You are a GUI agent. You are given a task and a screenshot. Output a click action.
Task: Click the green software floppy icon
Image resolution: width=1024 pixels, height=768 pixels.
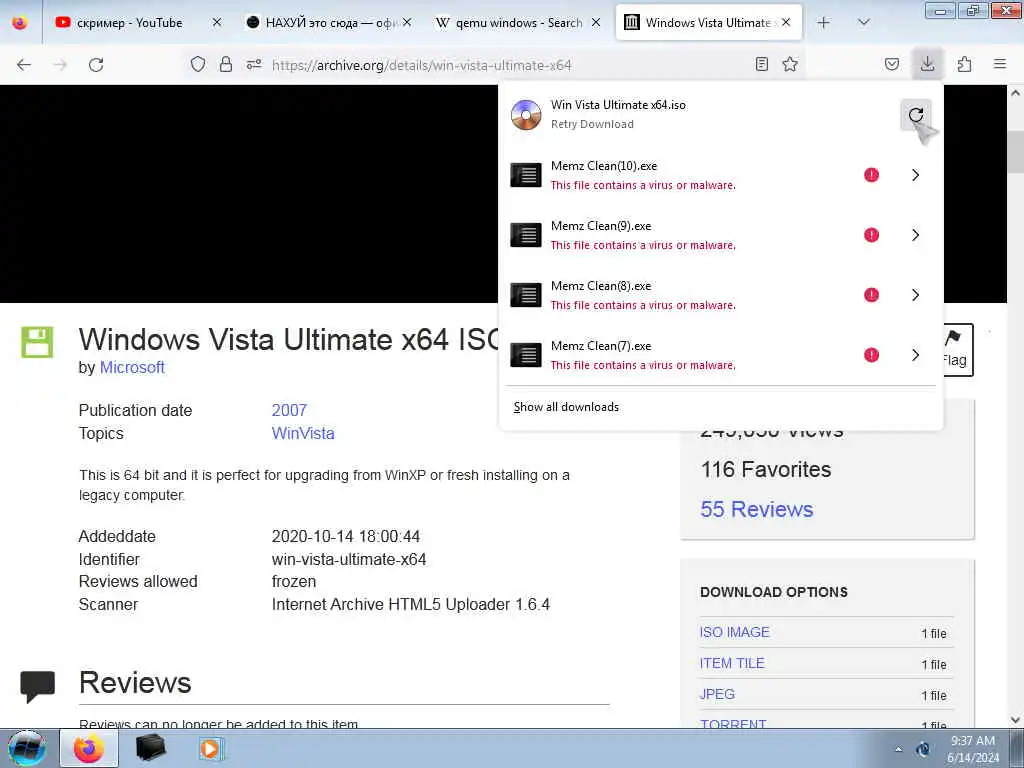coord(37,342)
